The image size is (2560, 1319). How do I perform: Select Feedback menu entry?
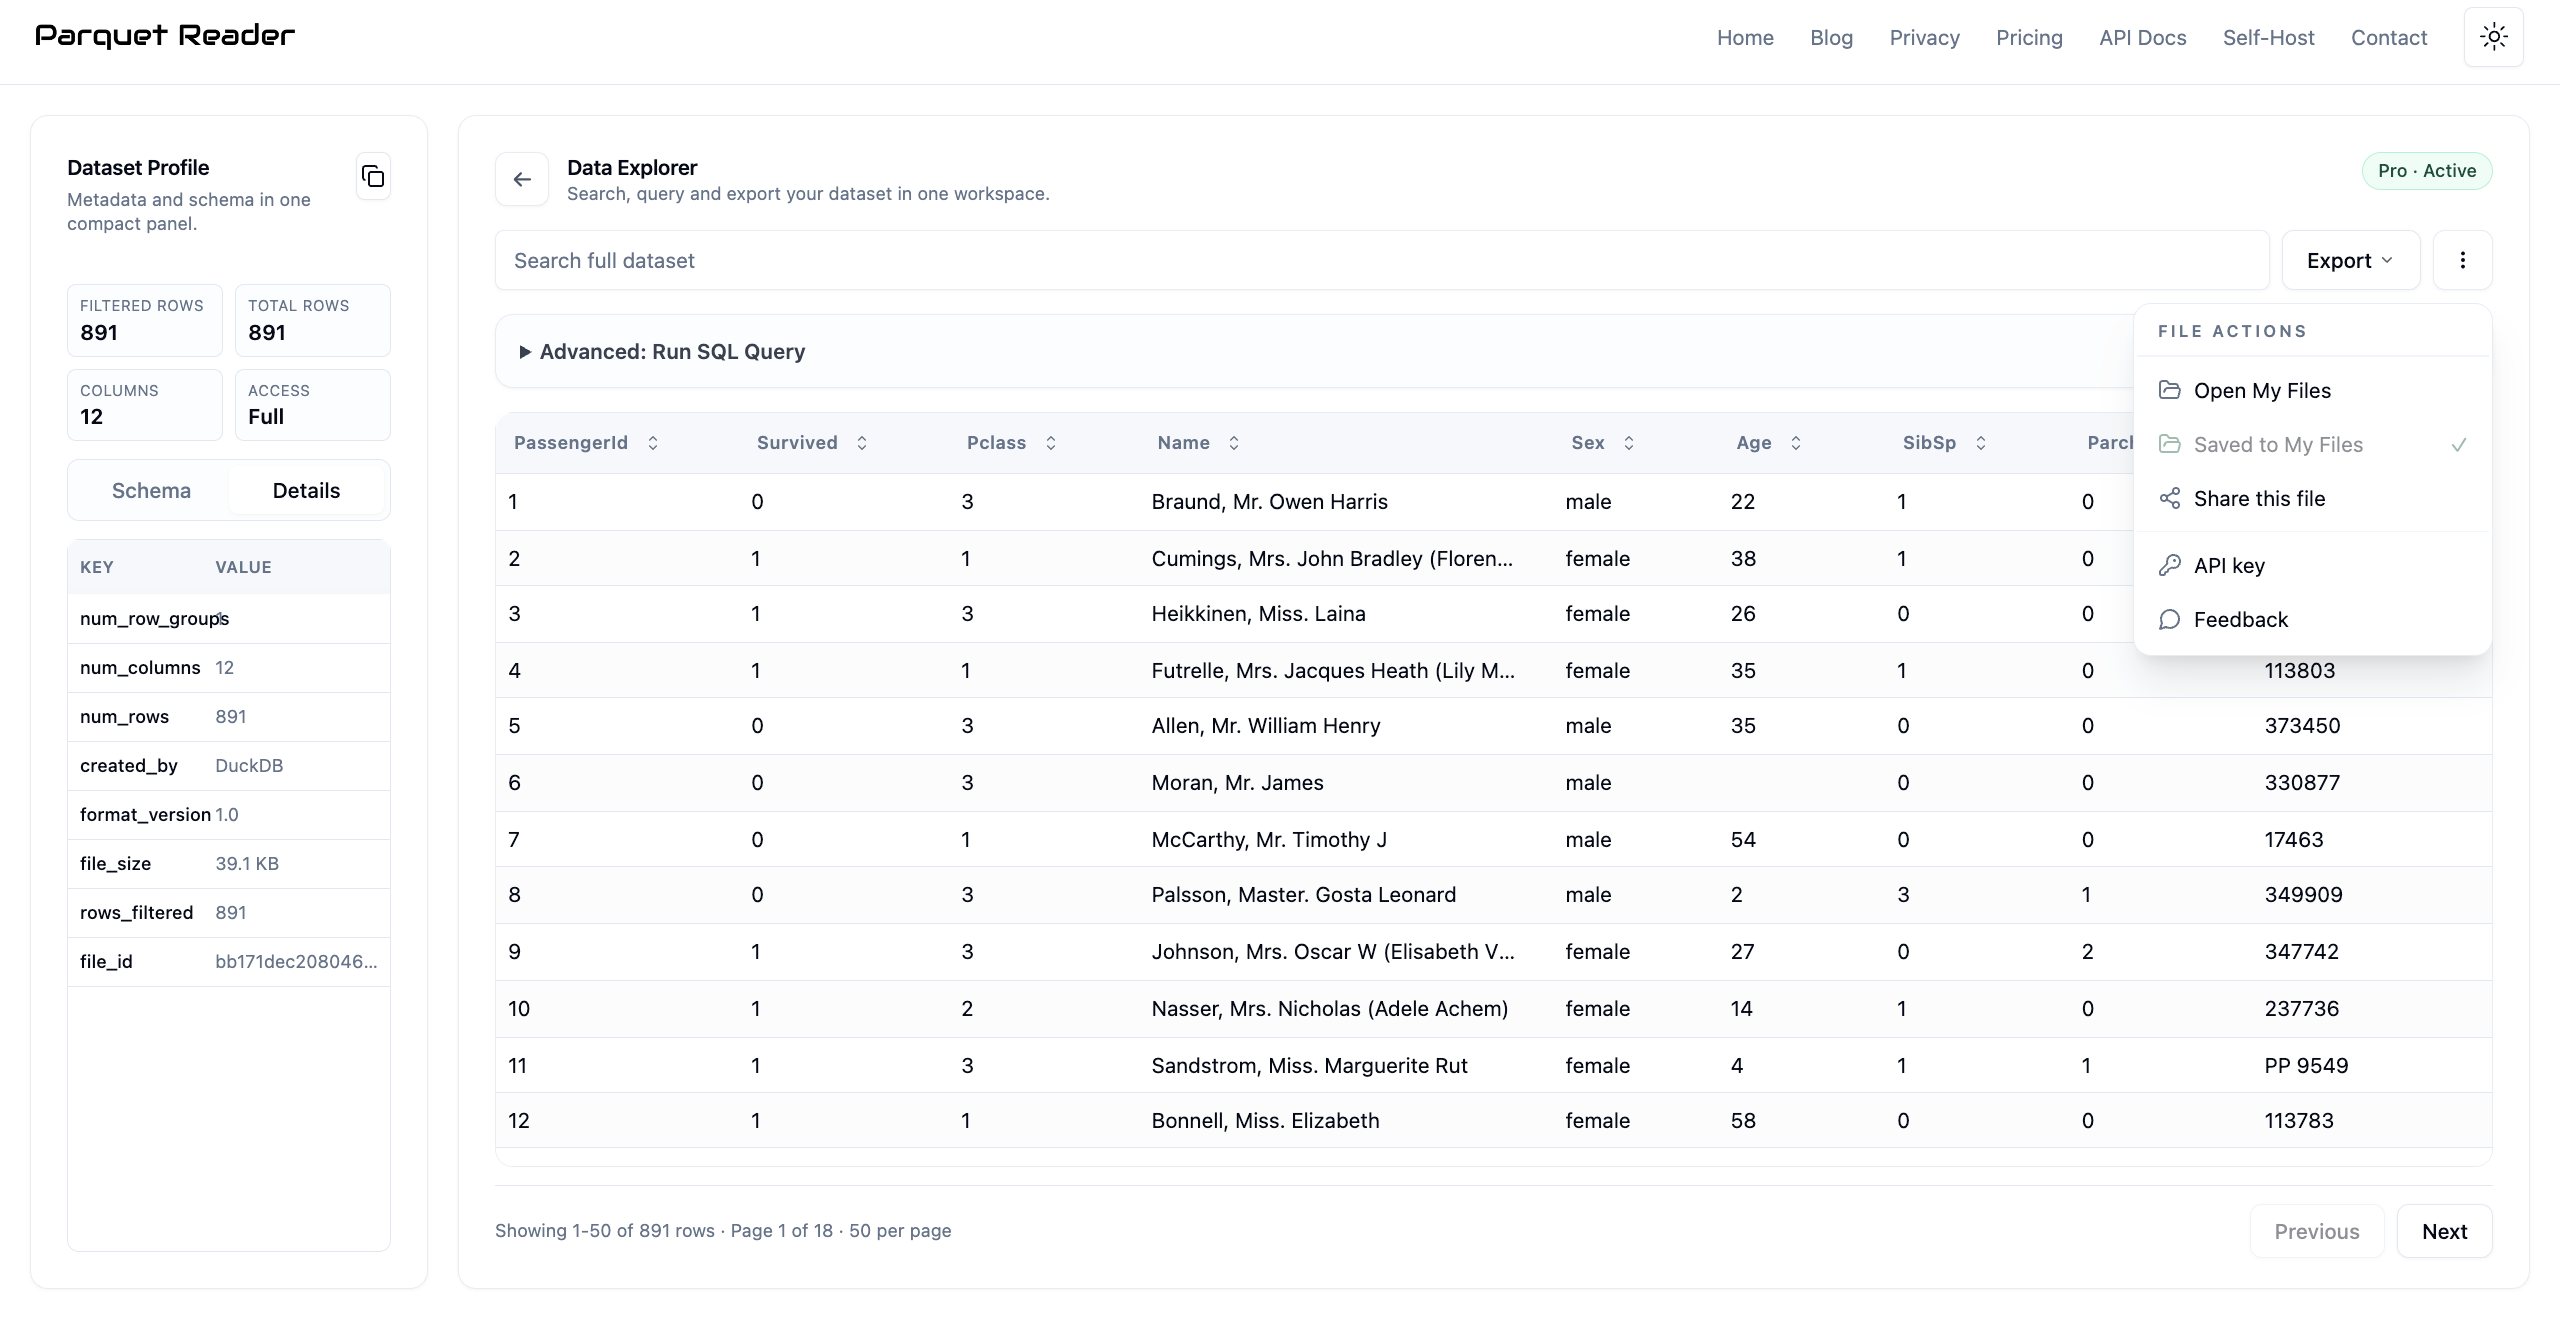coord(2312,619)
